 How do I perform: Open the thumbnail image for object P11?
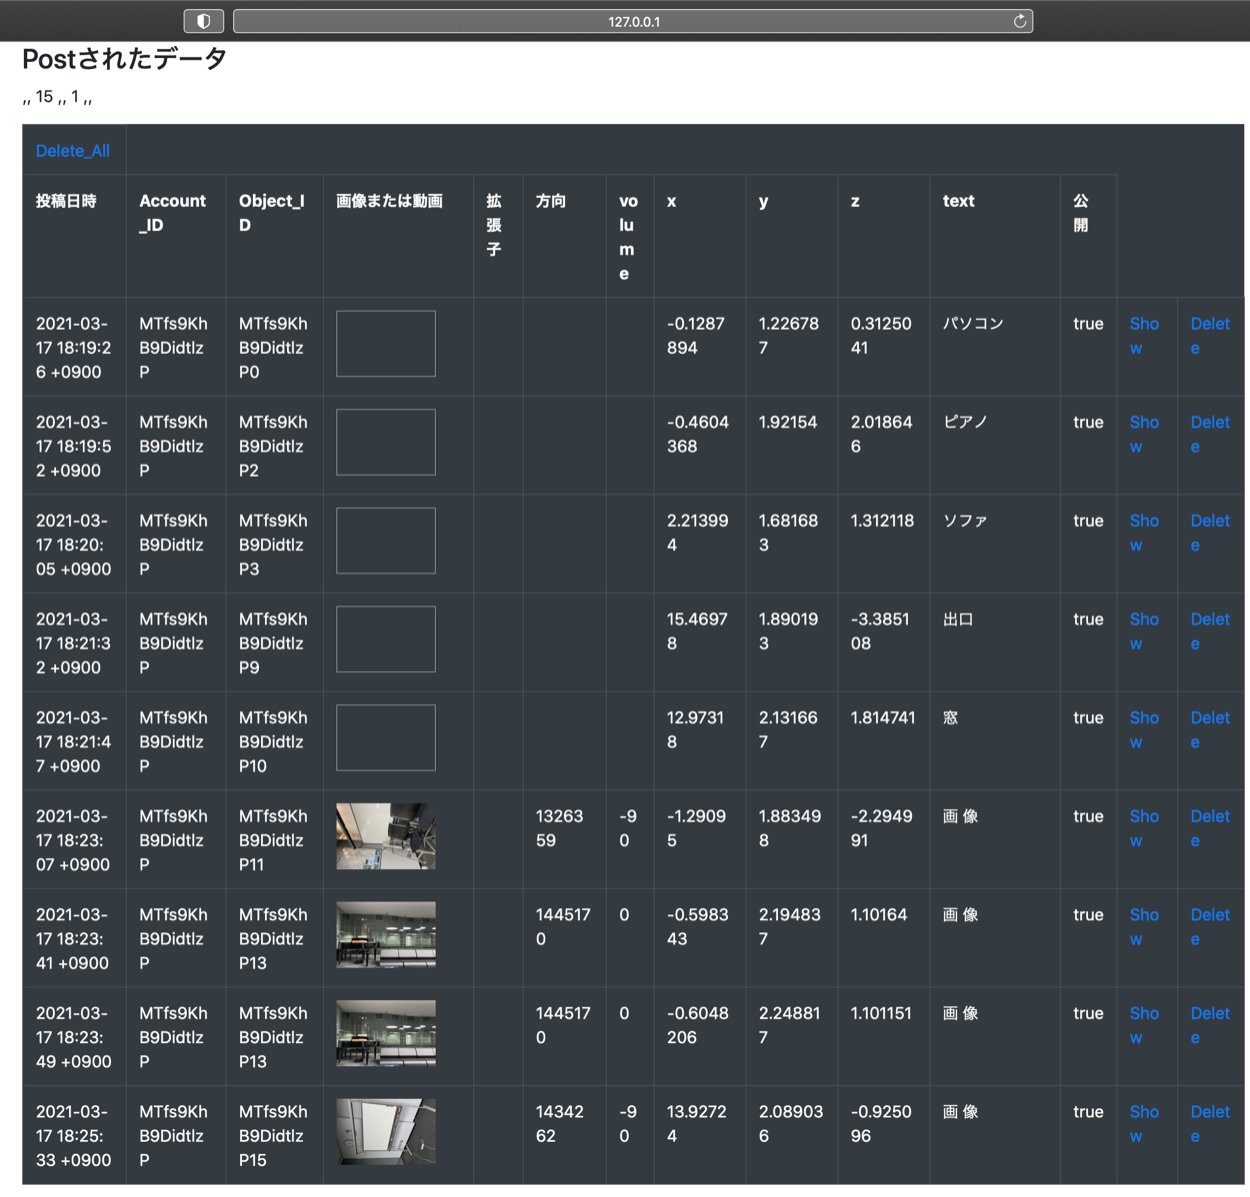(x=386, y=836)
